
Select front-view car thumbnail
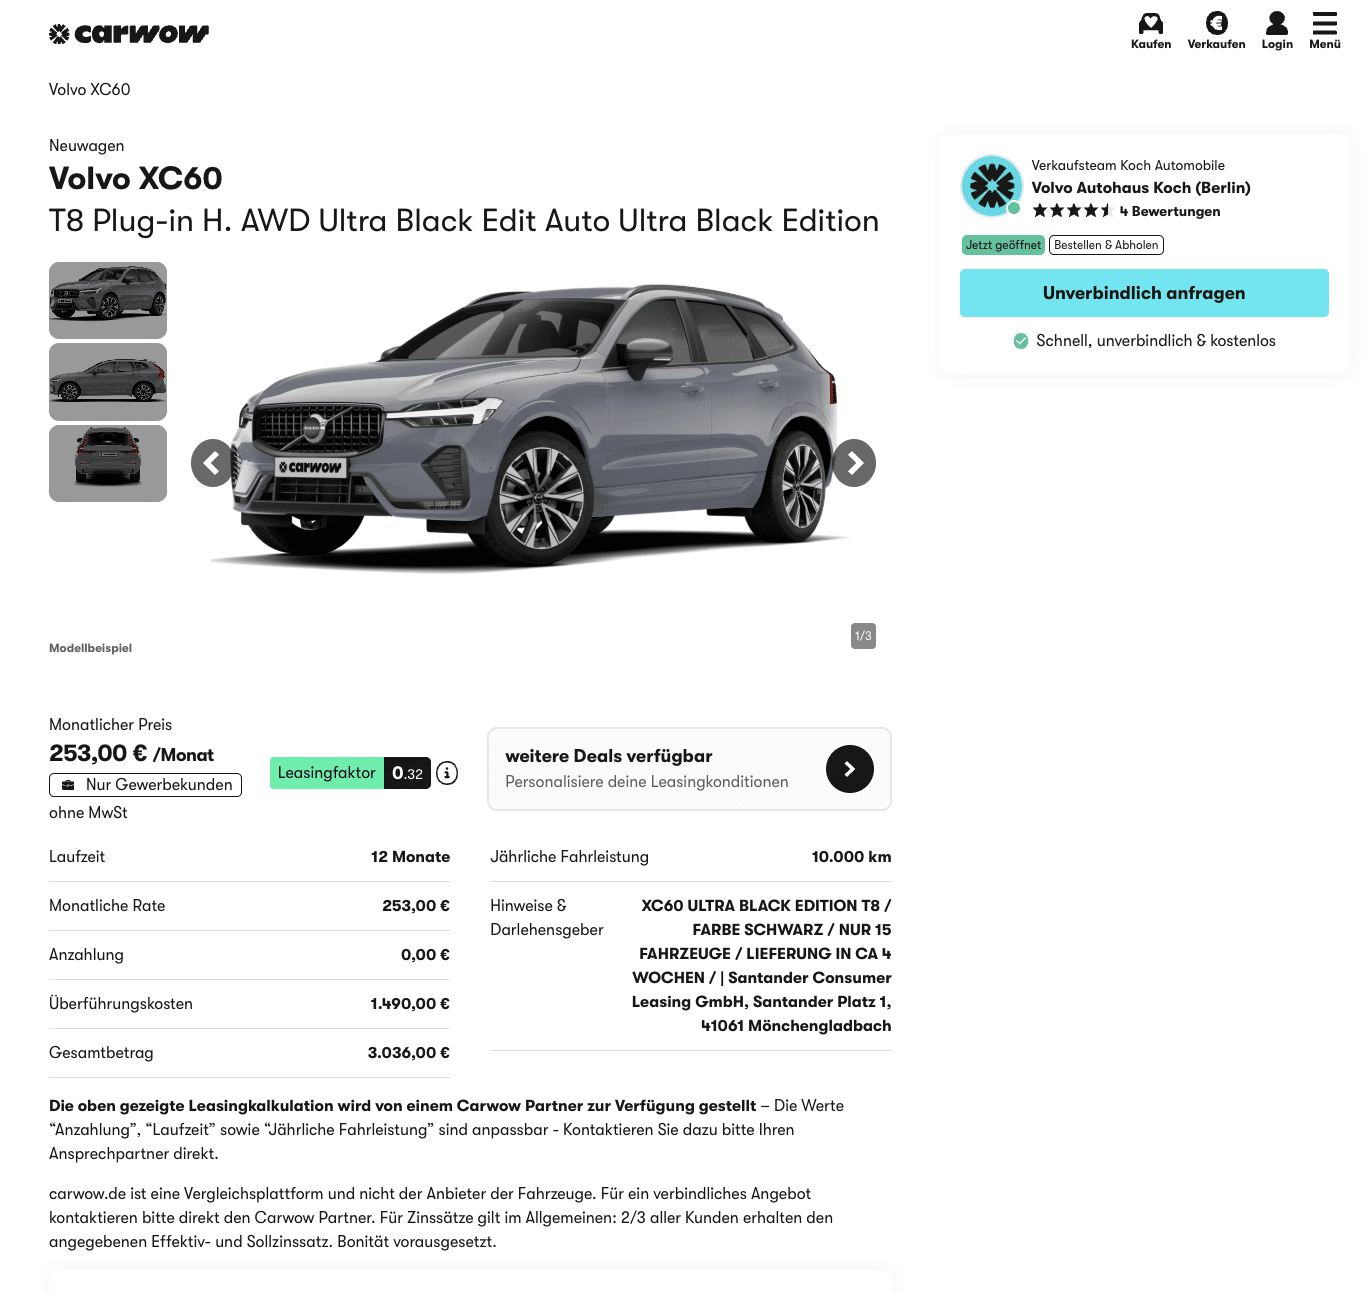pos(108,300)
